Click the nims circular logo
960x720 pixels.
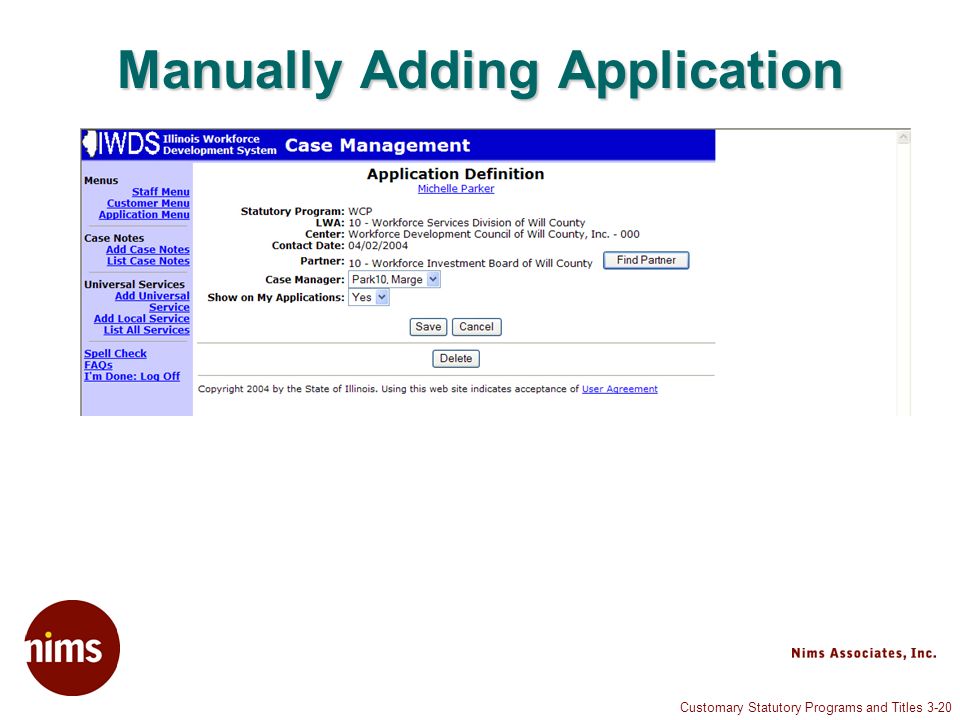[72, 648]
